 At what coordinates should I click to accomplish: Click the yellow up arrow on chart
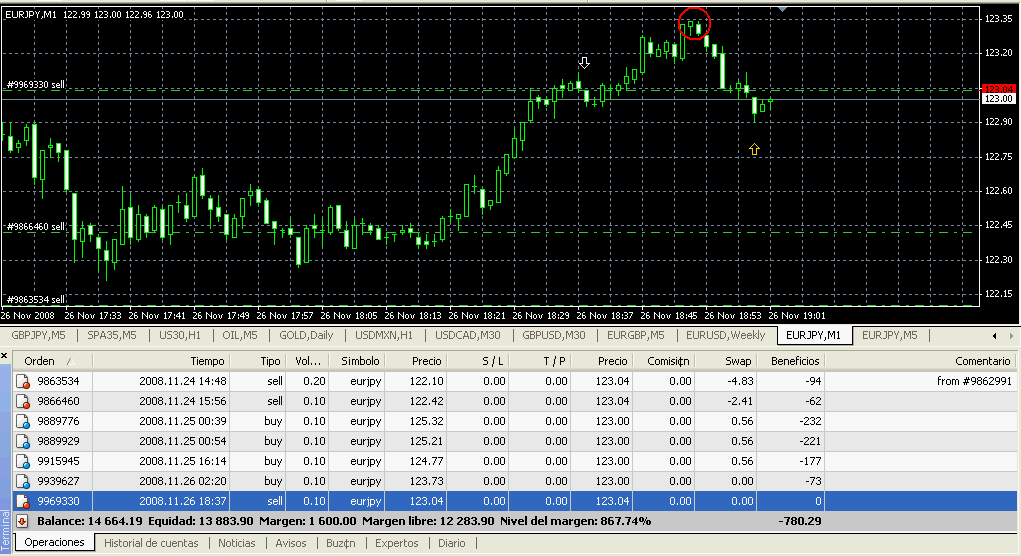[754, 150]
